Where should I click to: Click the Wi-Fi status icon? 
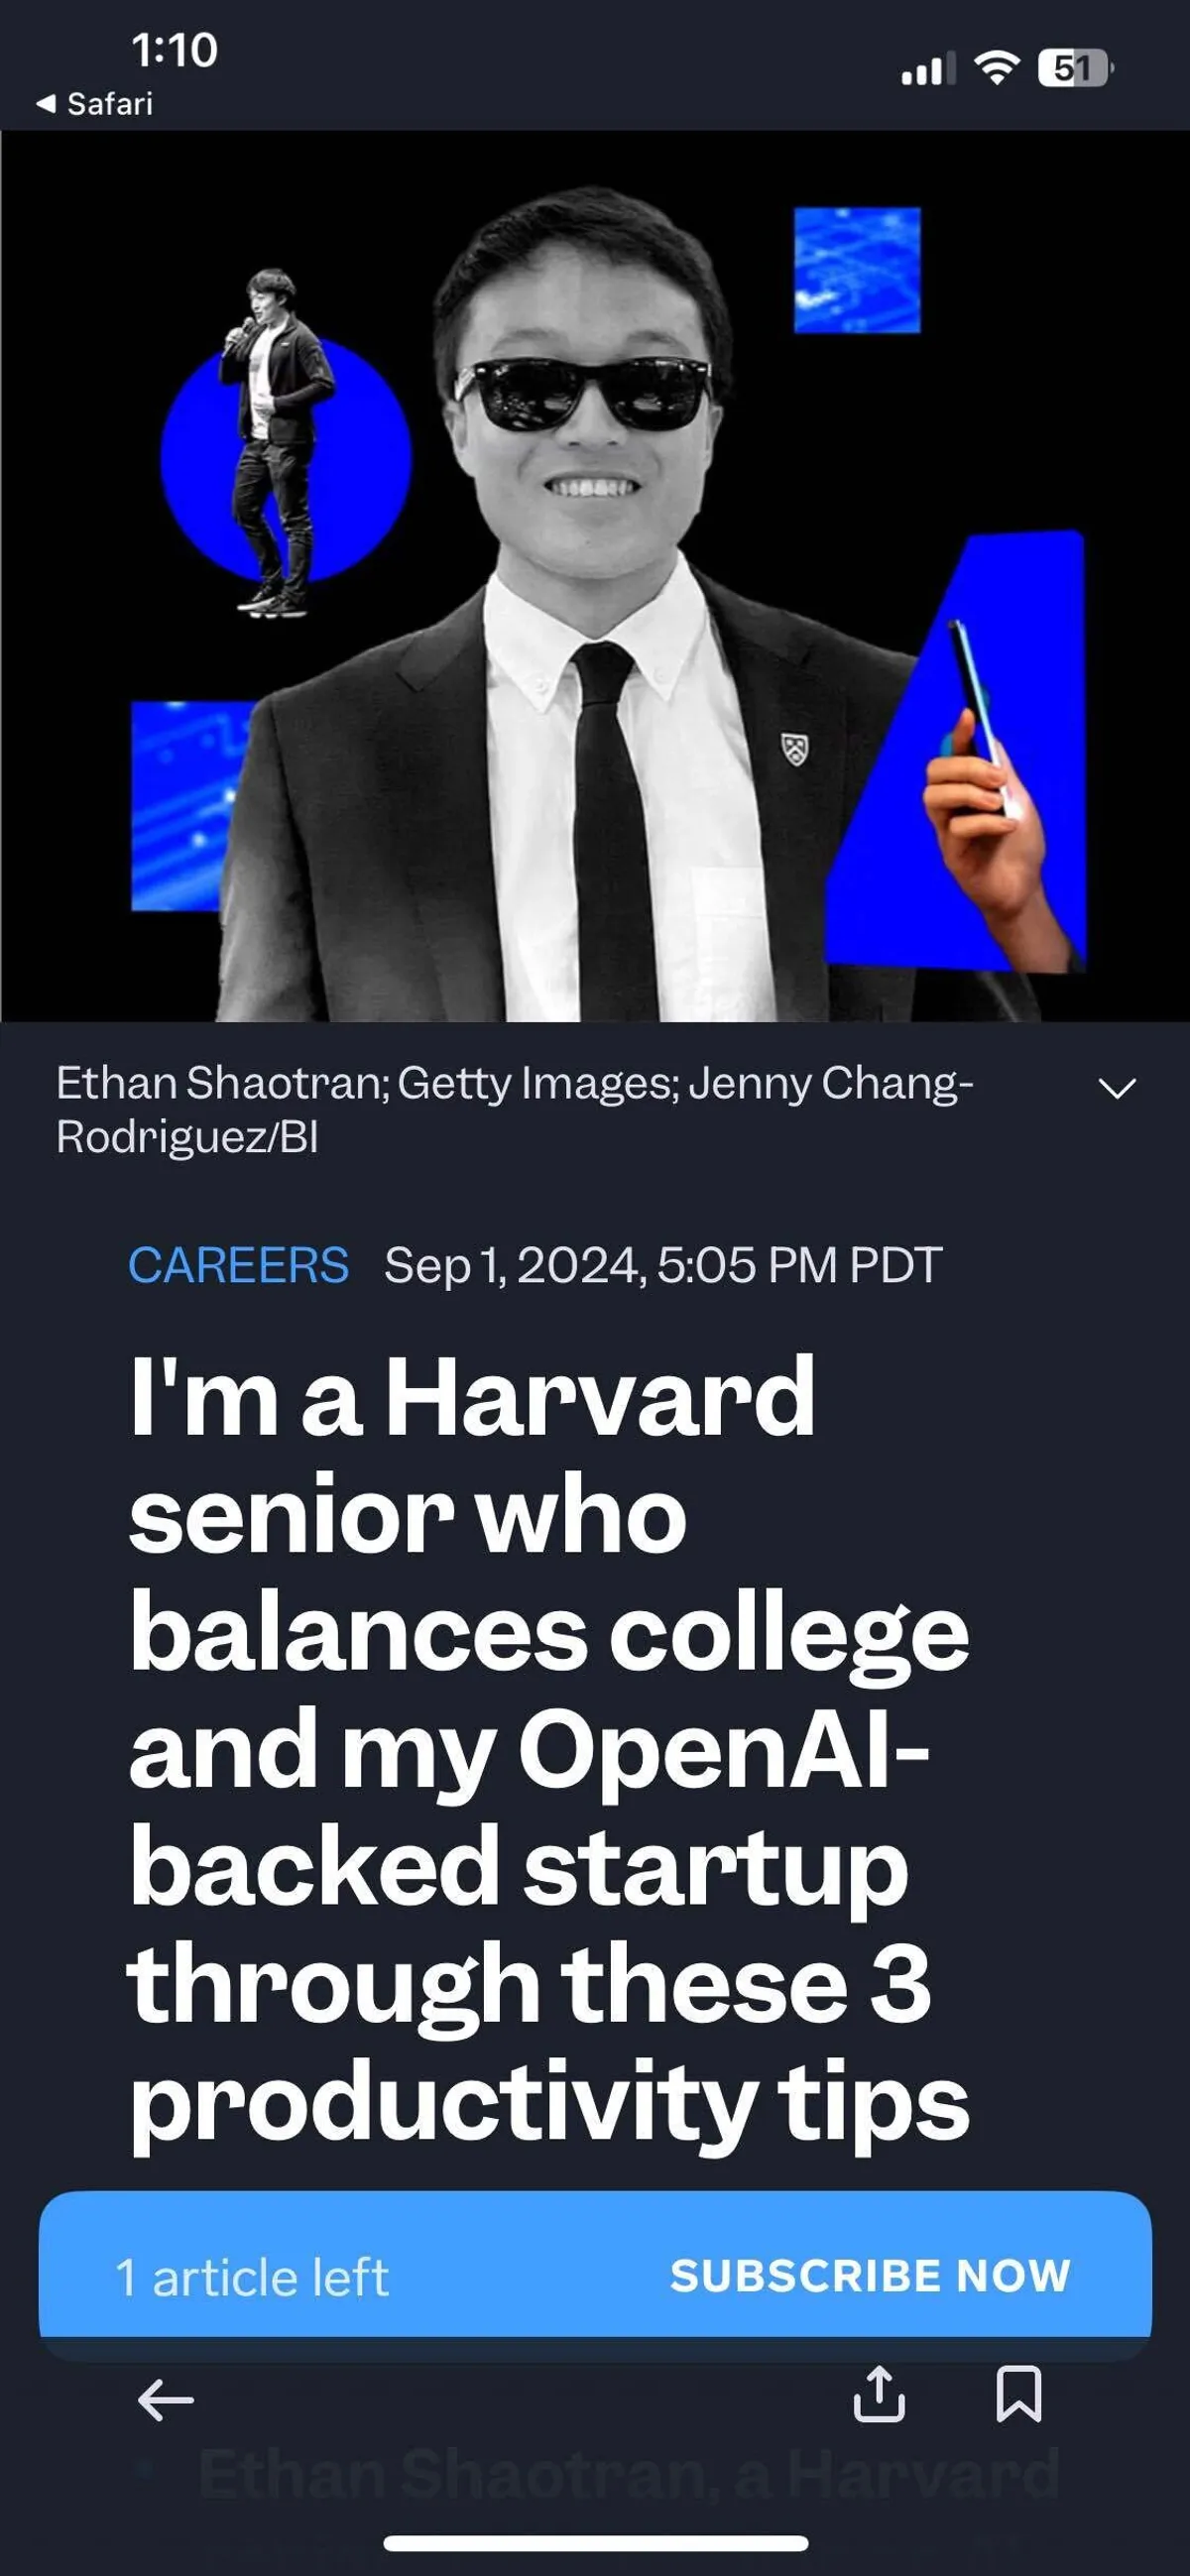click(x=996, y=68)
